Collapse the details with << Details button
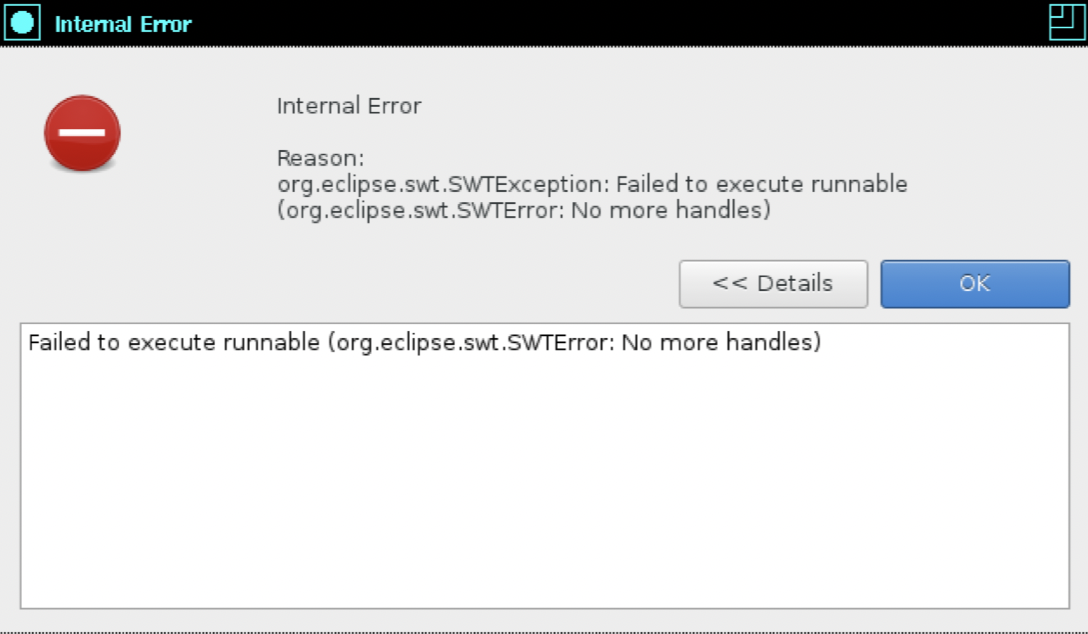This screenshot has width=1088, height=634. [x=773, y=284]
